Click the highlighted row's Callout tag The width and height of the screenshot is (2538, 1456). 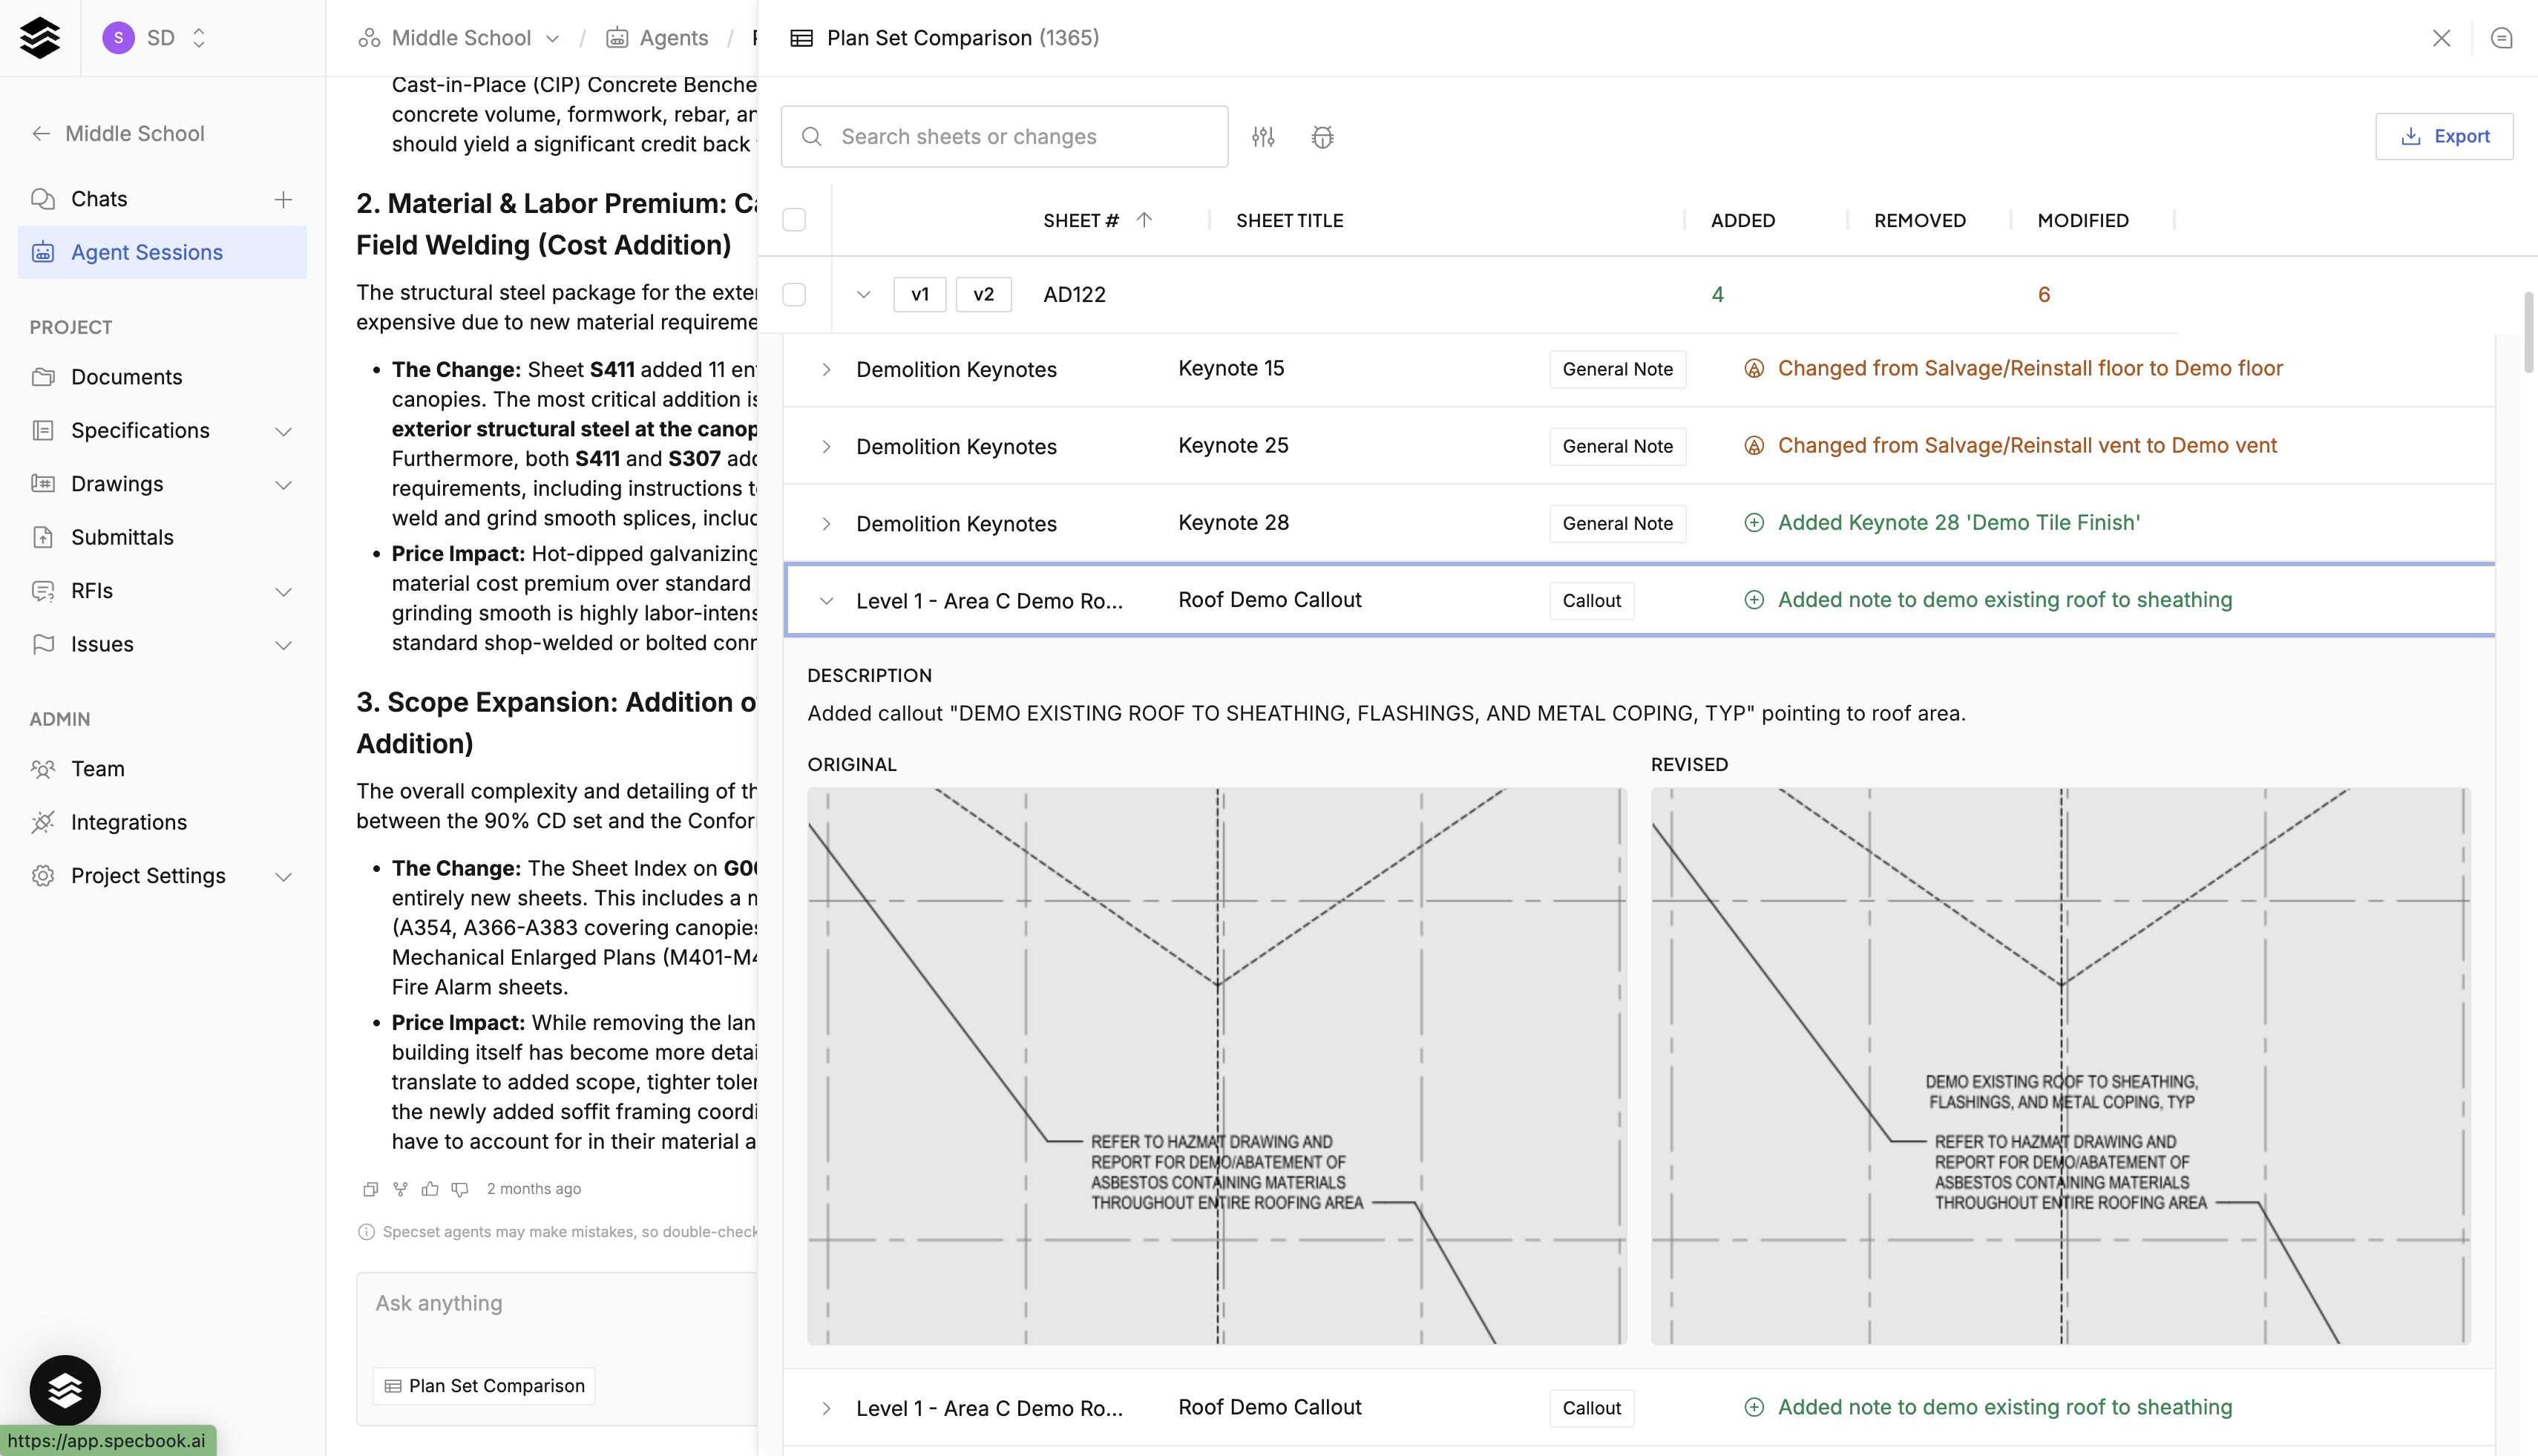1591,601
